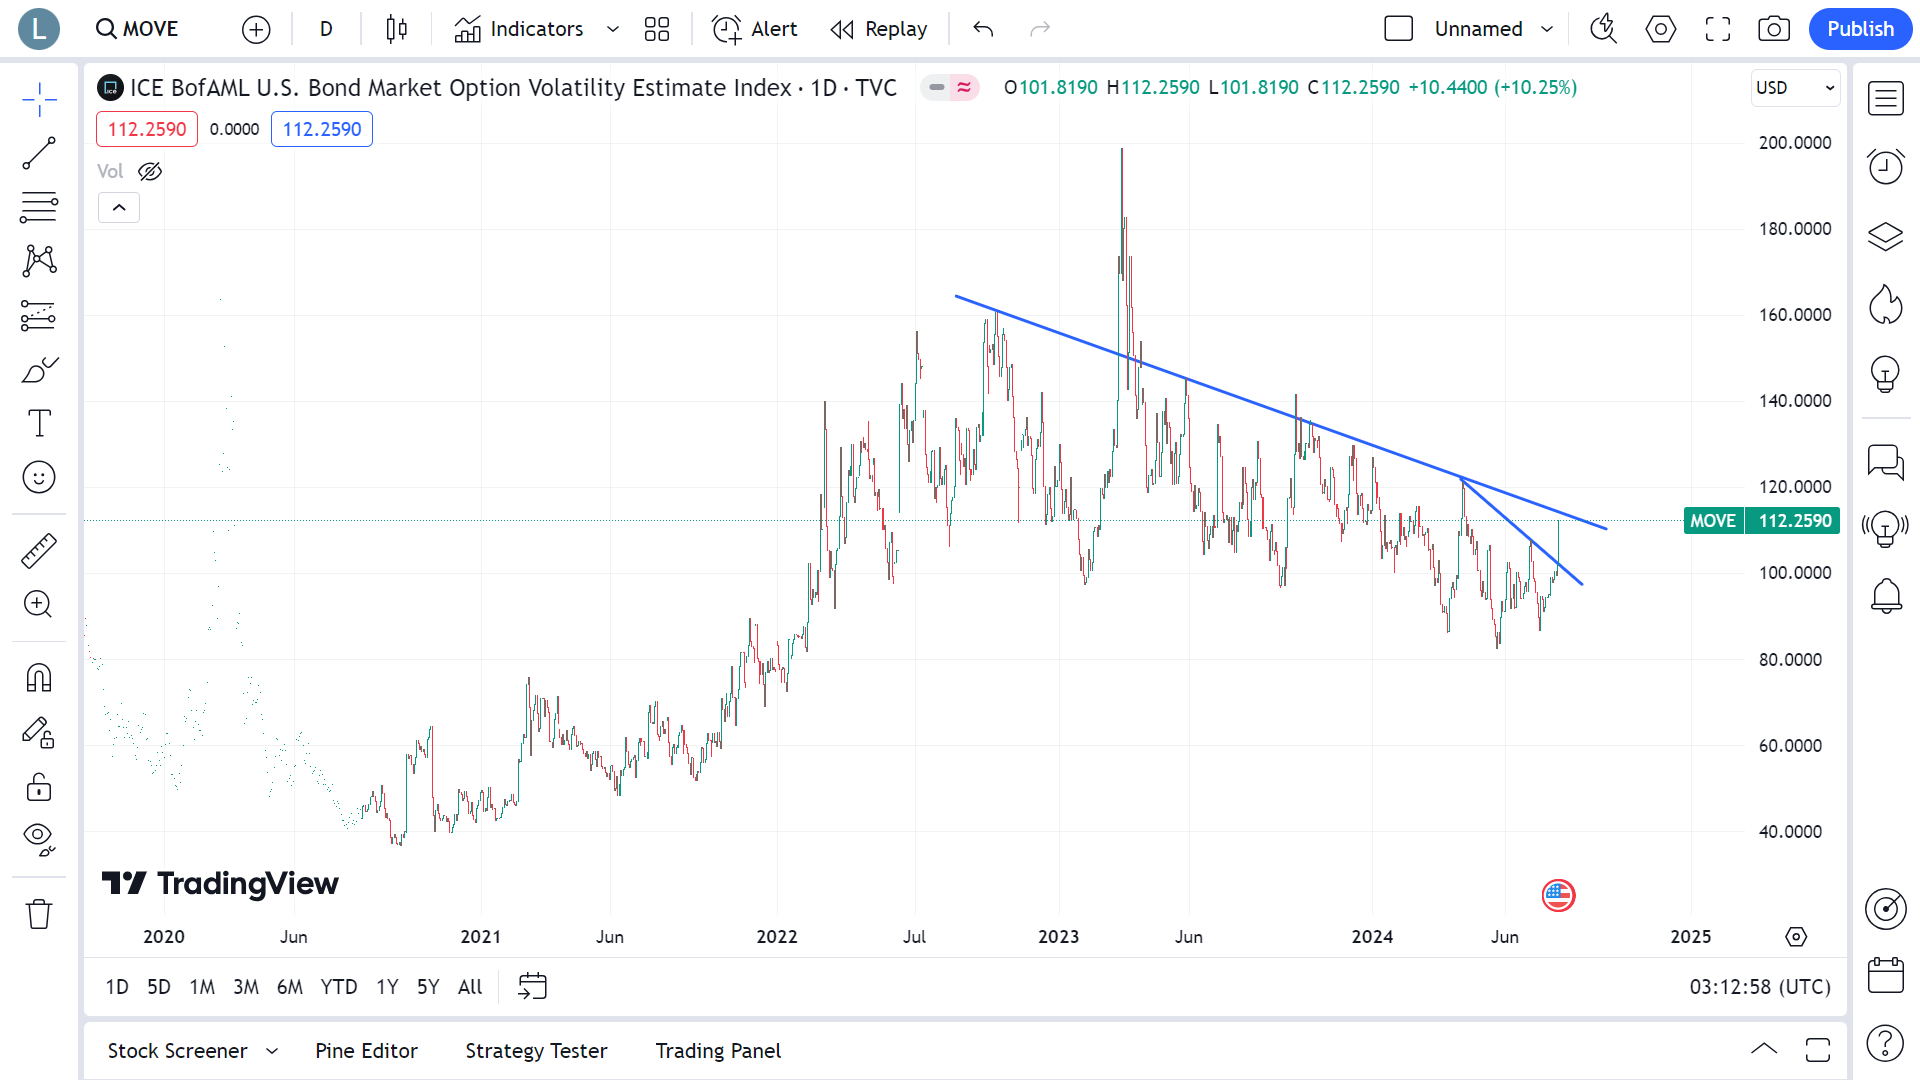Change the D time interval
Viewport: 1920px width, 1080px height.
pyautogui.click(x=326, y=29)
